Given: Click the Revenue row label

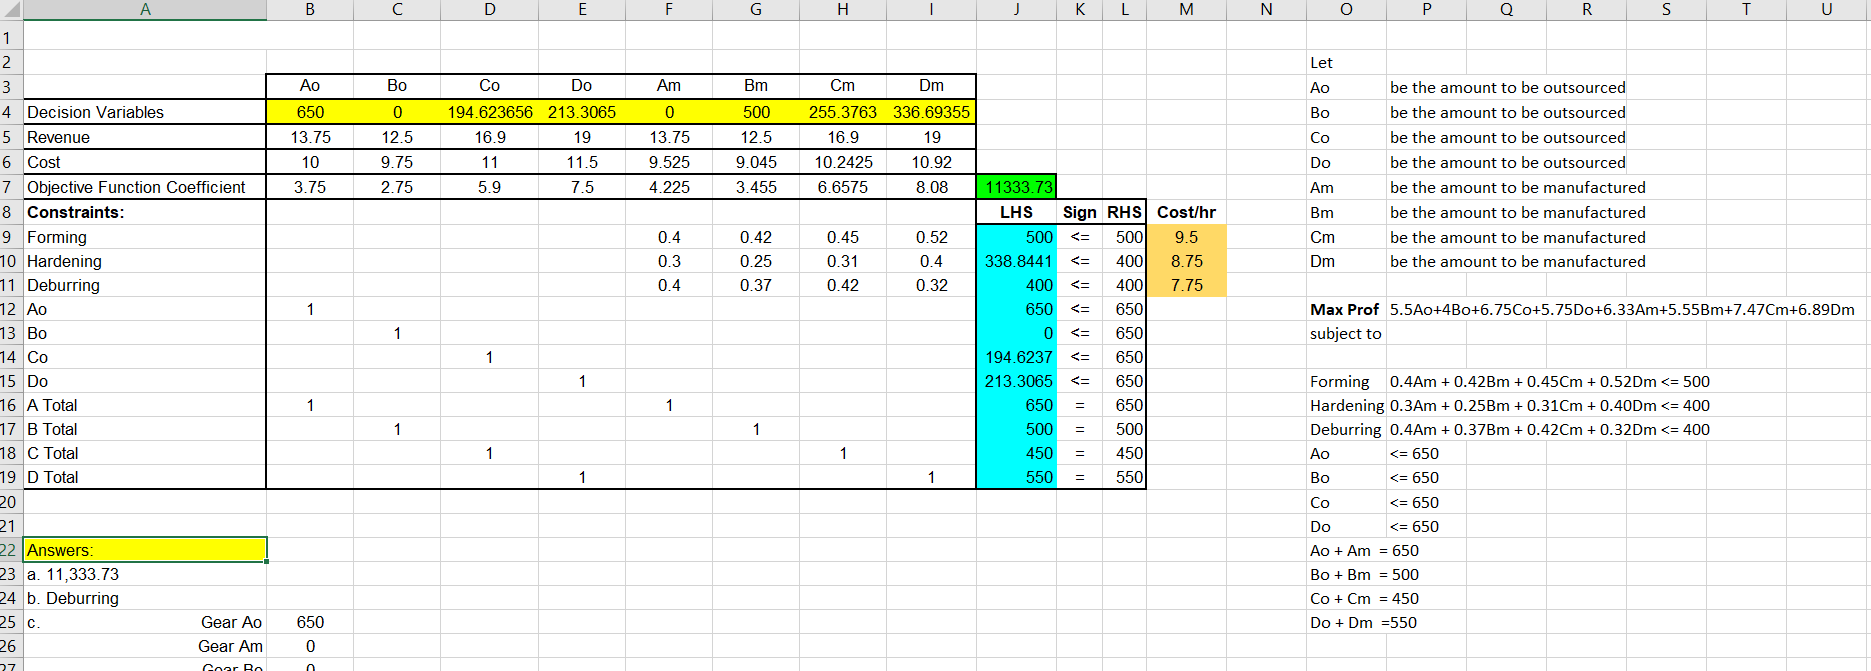Looking at the screenshot, I should click(x=145, y=137).
